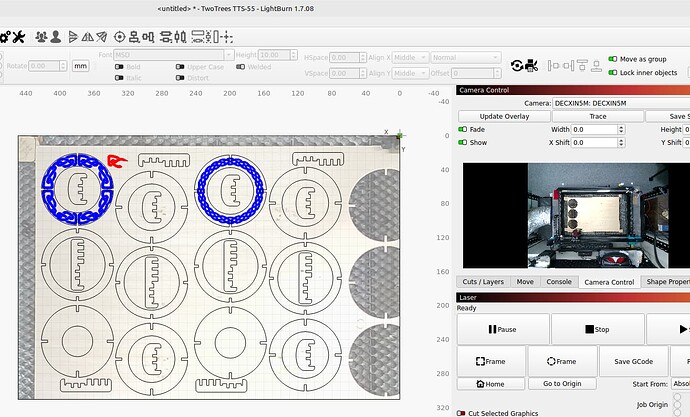
Task: Click the Move to left dock icon
Action: (x=553, y=66)
